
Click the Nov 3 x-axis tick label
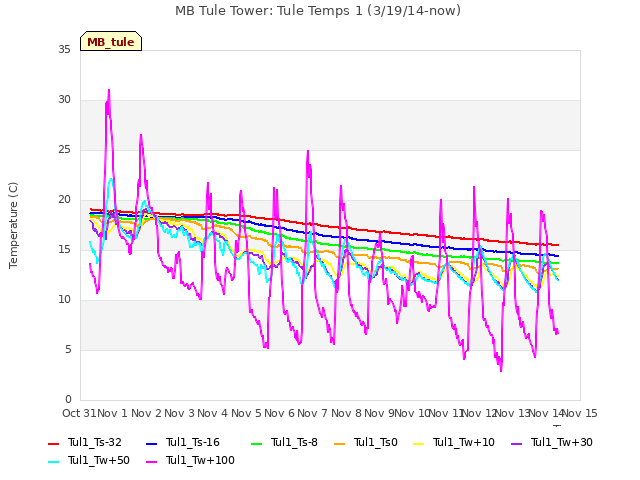(x=180, y=413)
